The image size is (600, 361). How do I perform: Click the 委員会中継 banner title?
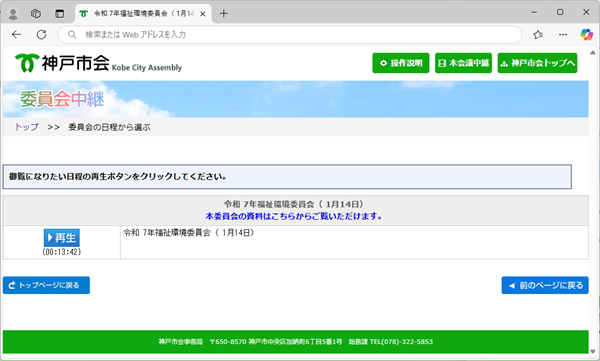[62, 100]
